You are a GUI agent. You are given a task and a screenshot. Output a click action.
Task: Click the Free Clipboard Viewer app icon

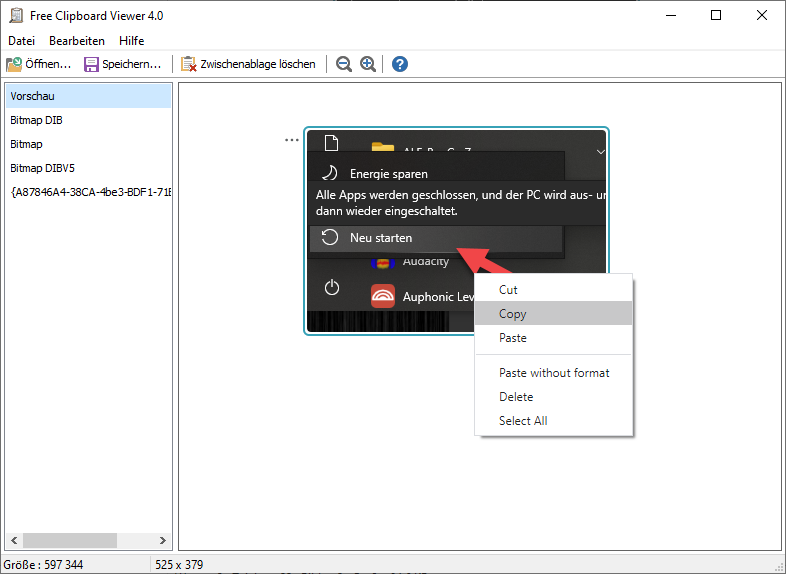click(x=16, y=16)
